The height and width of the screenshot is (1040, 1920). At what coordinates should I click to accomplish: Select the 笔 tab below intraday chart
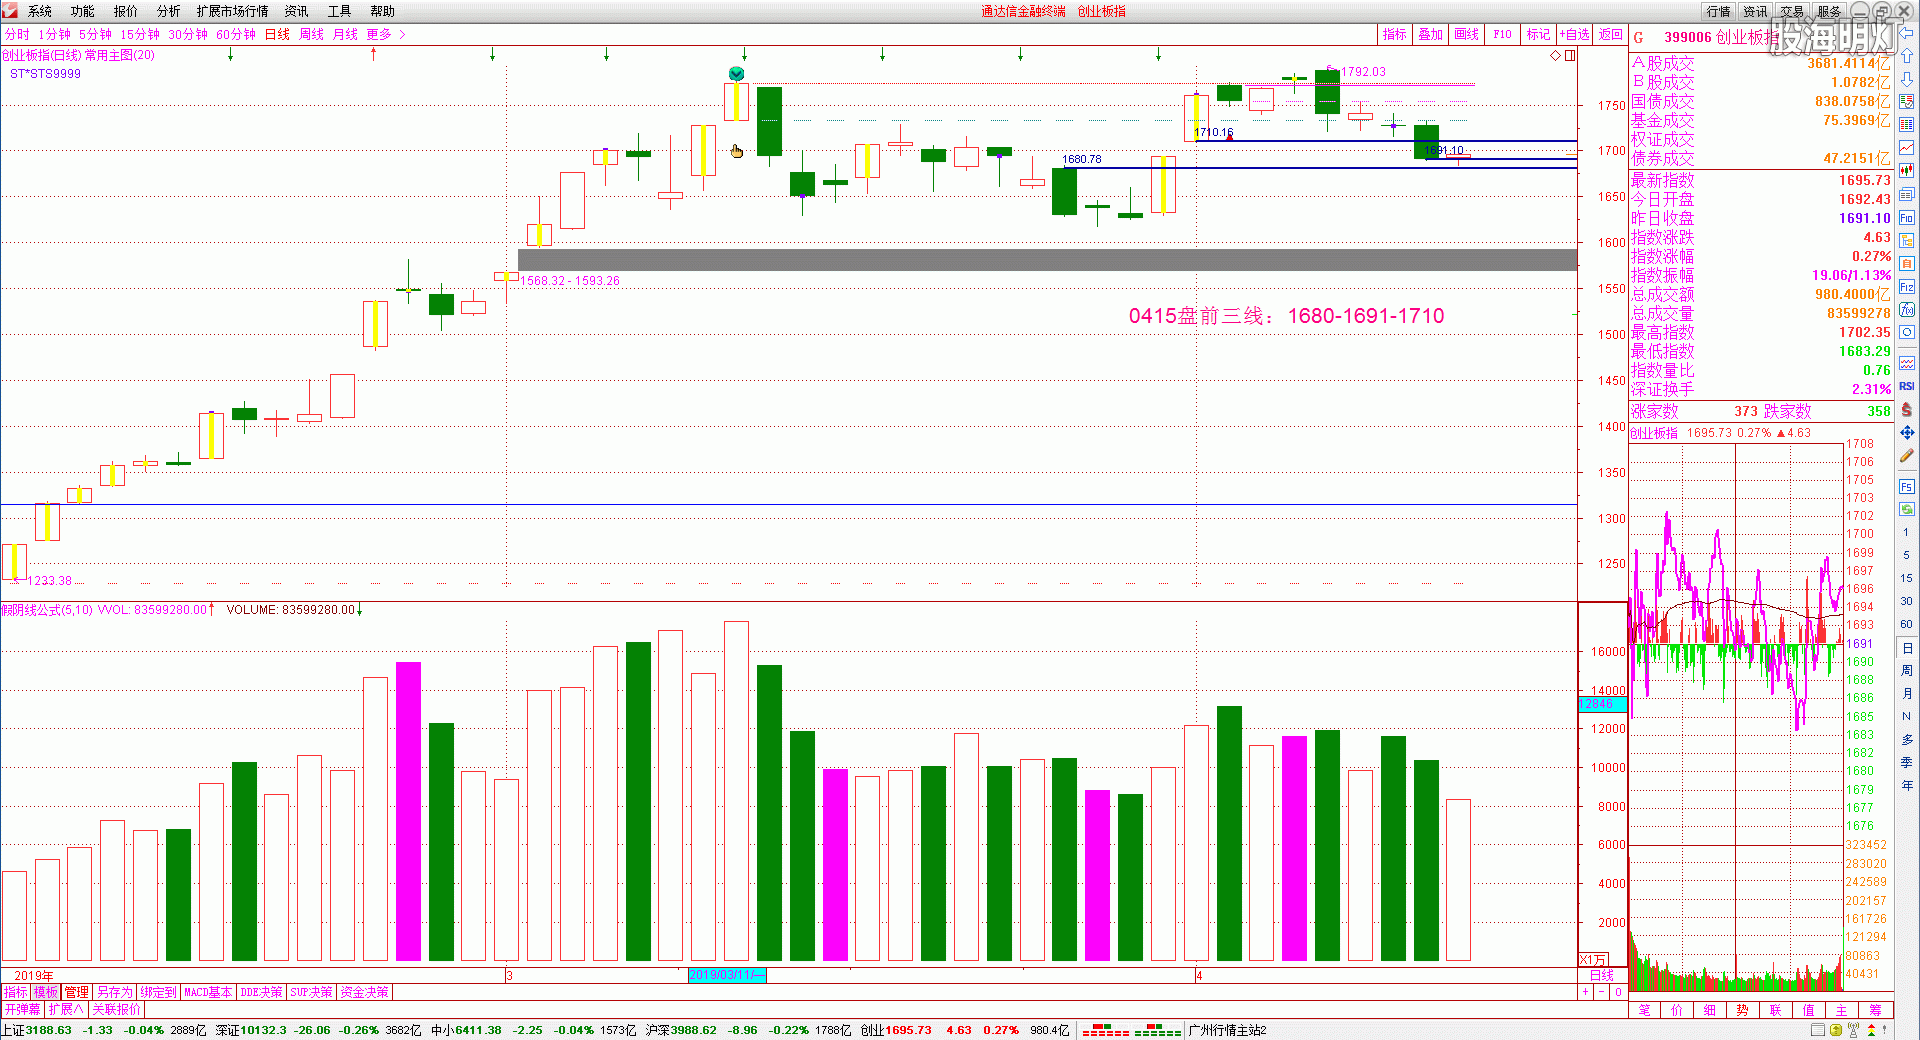[x=1645, y=1010]
